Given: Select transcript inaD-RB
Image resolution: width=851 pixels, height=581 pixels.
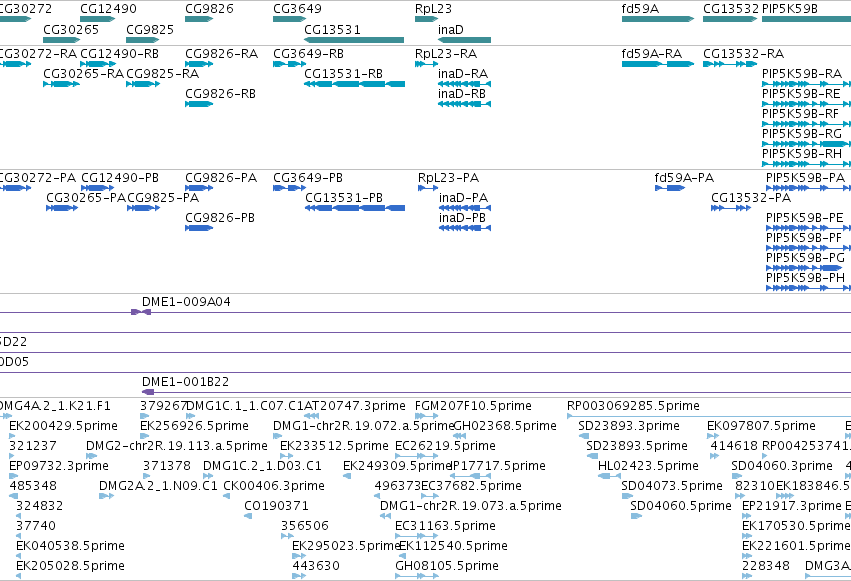Looking at the screenshot, I should click(464, 104).
